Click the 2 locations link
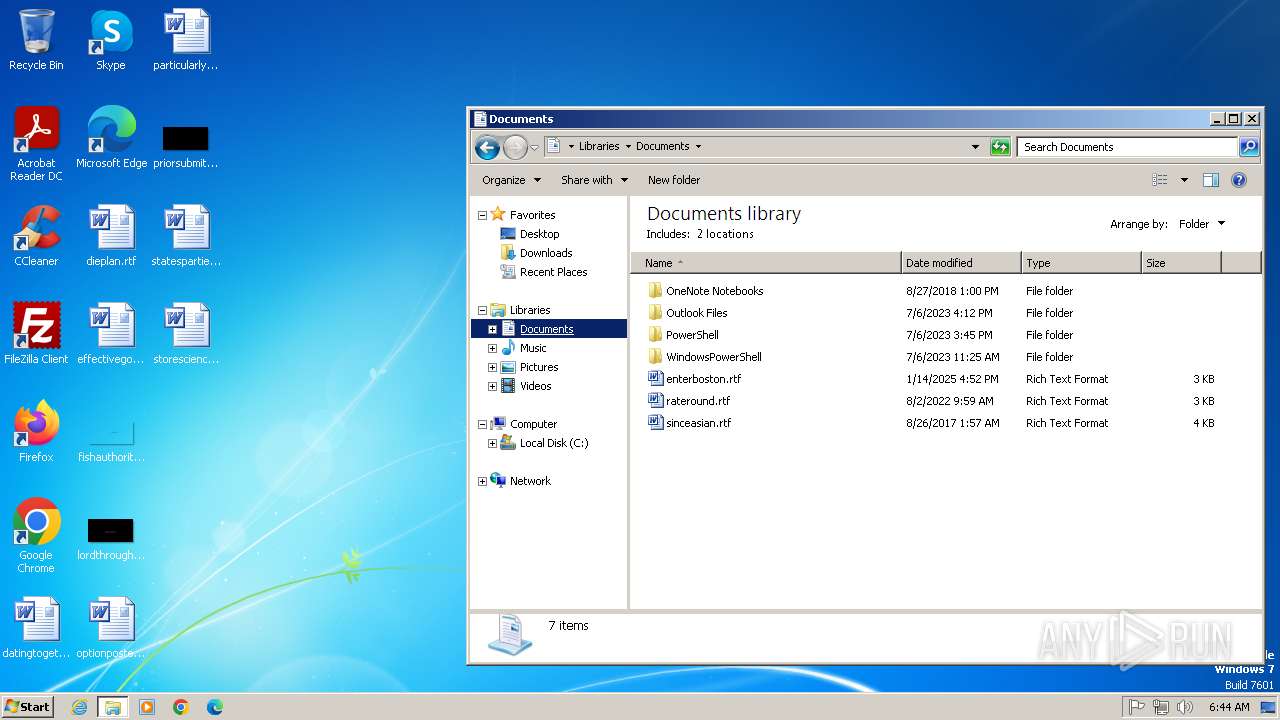Viewport: 1280px width, 720px height. (x=725, y=234)
